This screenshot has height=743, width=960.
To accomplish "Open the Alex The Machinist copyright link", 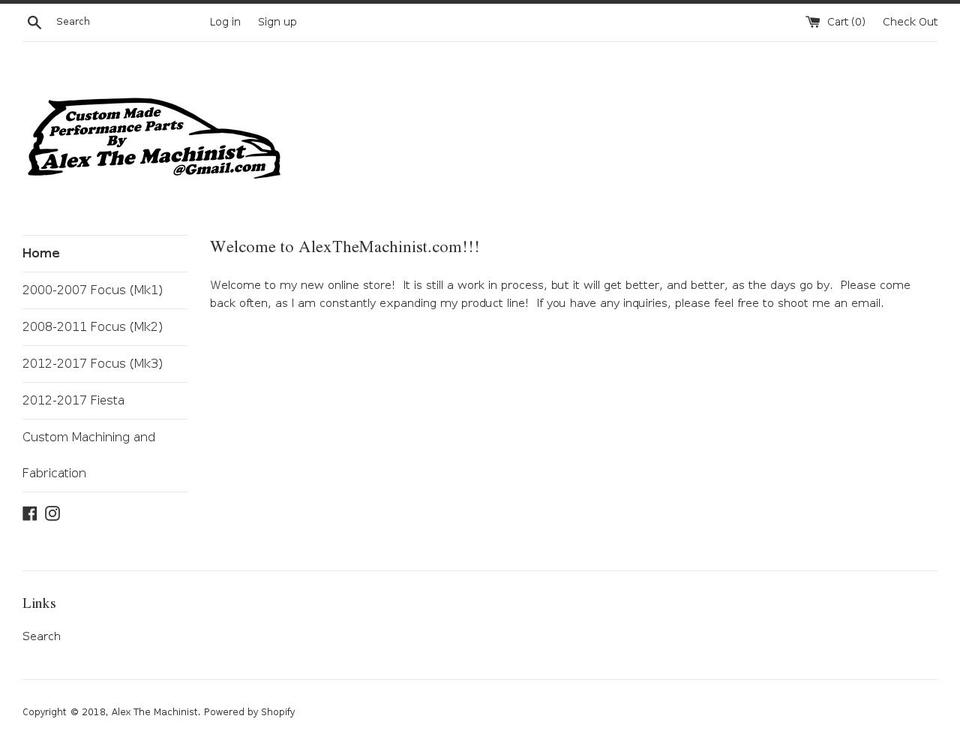I will (x=155, y=712).
